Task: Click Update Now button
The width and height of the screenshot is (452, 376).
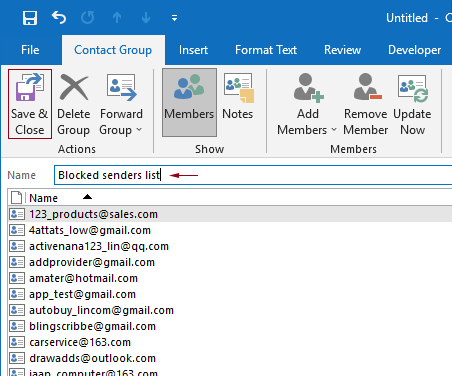Action: click(x=412, y=104)
